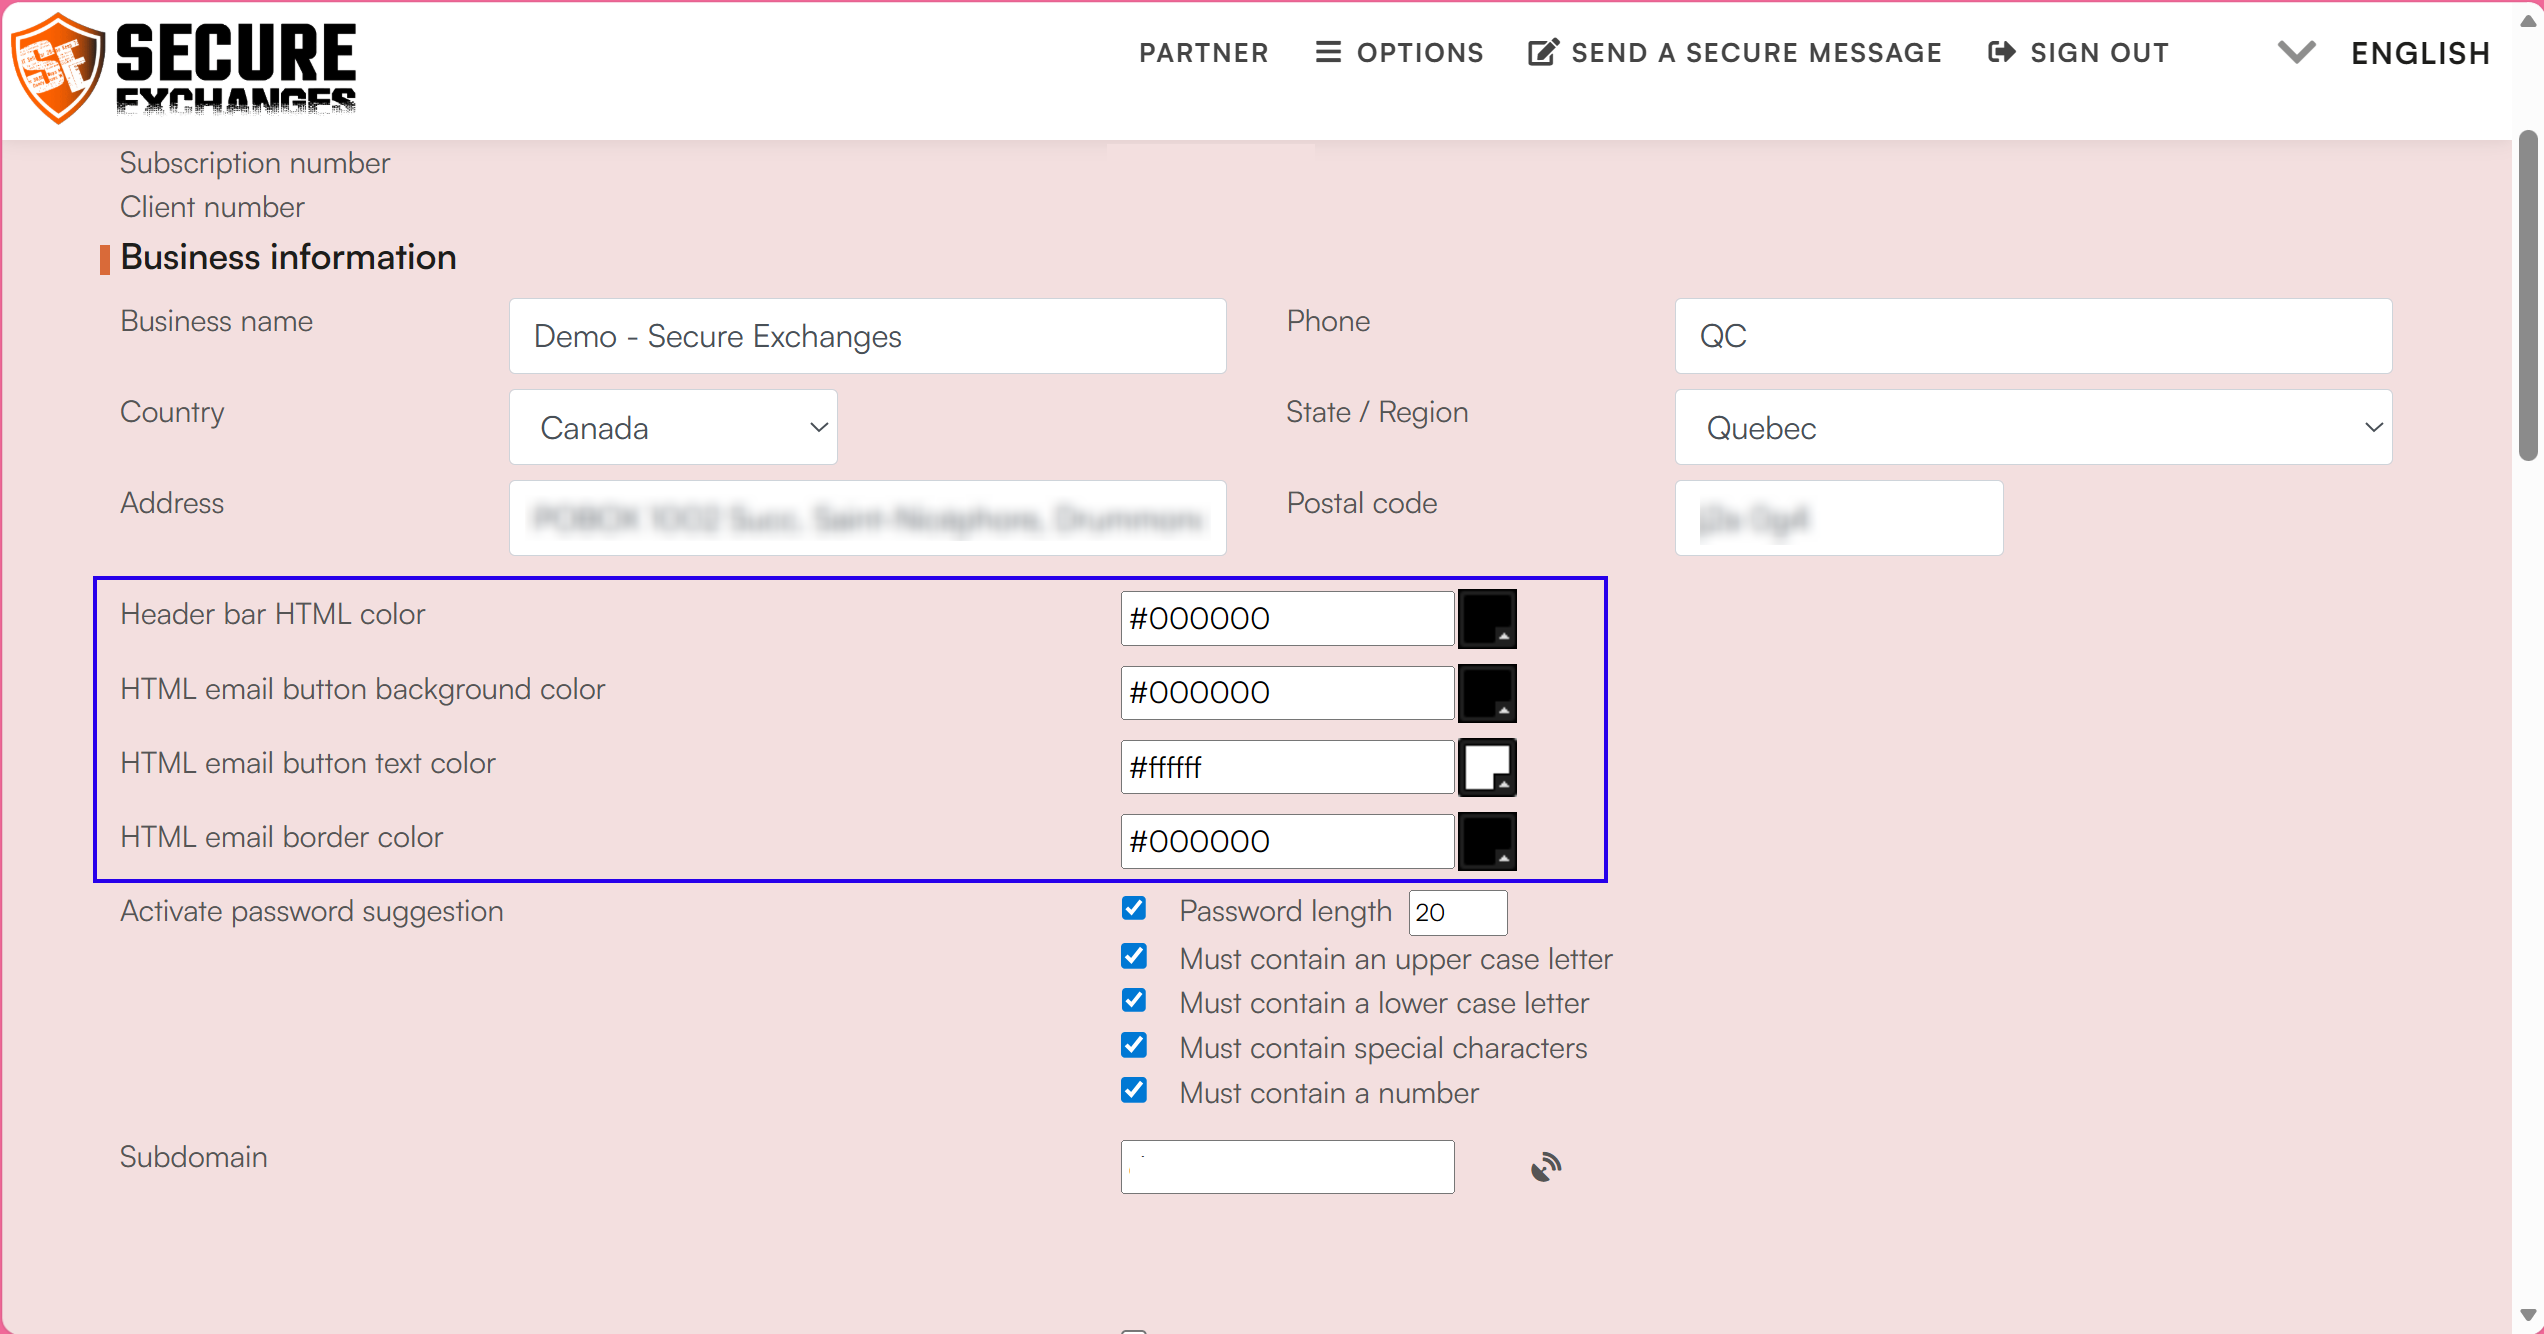Click the Secure Exchanges shield logo
The image size is (2544, 1334).
click(58, 68)
